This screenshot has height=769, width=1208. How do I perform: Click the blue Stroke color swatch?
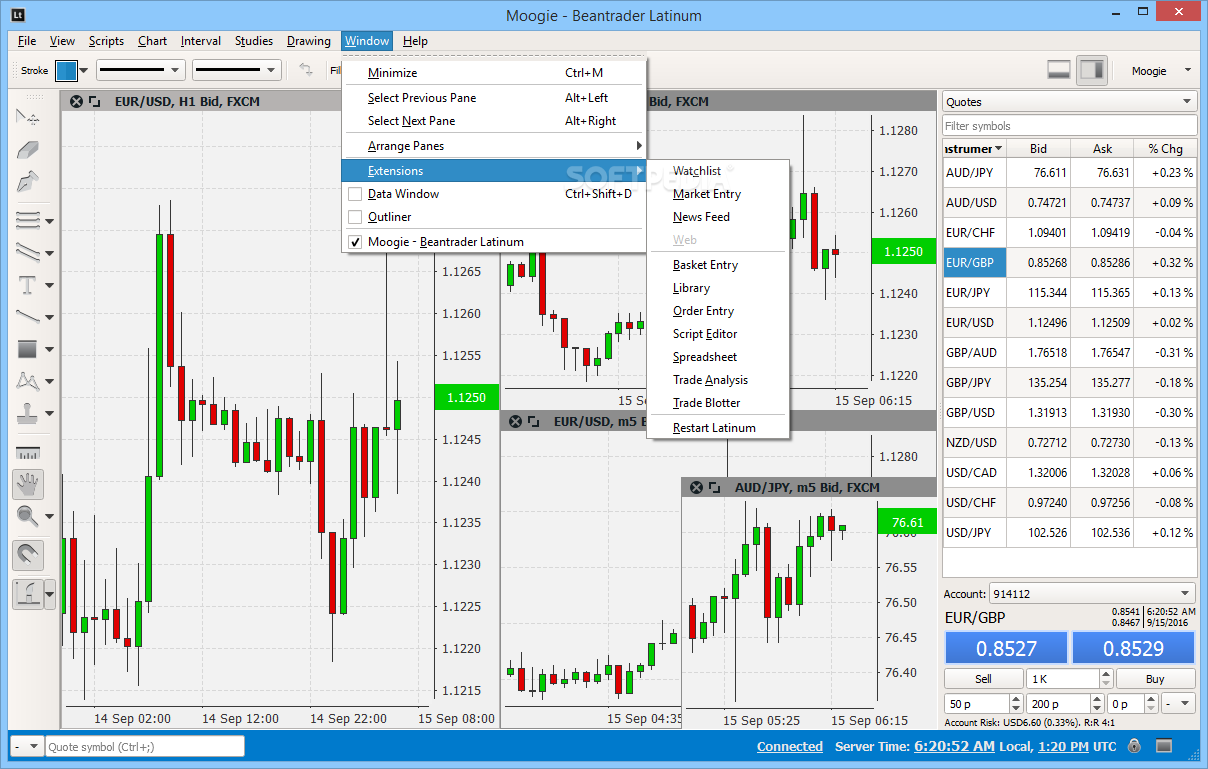pyautogui.click(x=66, y=70)
